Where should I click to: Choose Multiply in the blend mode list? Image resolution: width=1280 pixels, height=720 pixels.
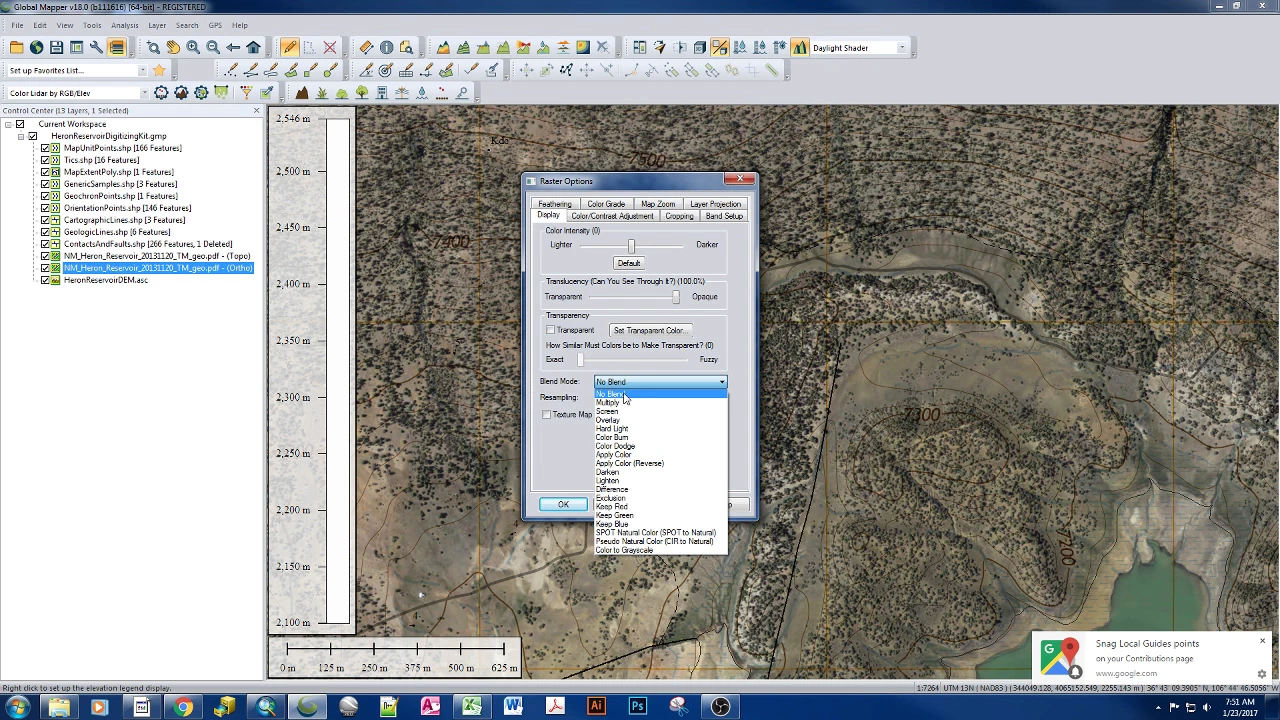click(608, 403)
